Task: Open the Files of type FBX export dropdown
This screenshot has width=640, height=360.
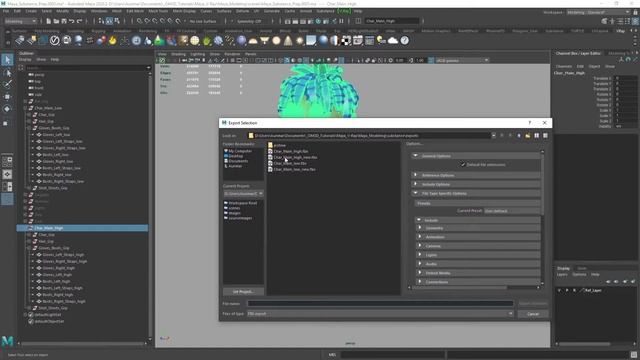Action: [x=380, y=313]
